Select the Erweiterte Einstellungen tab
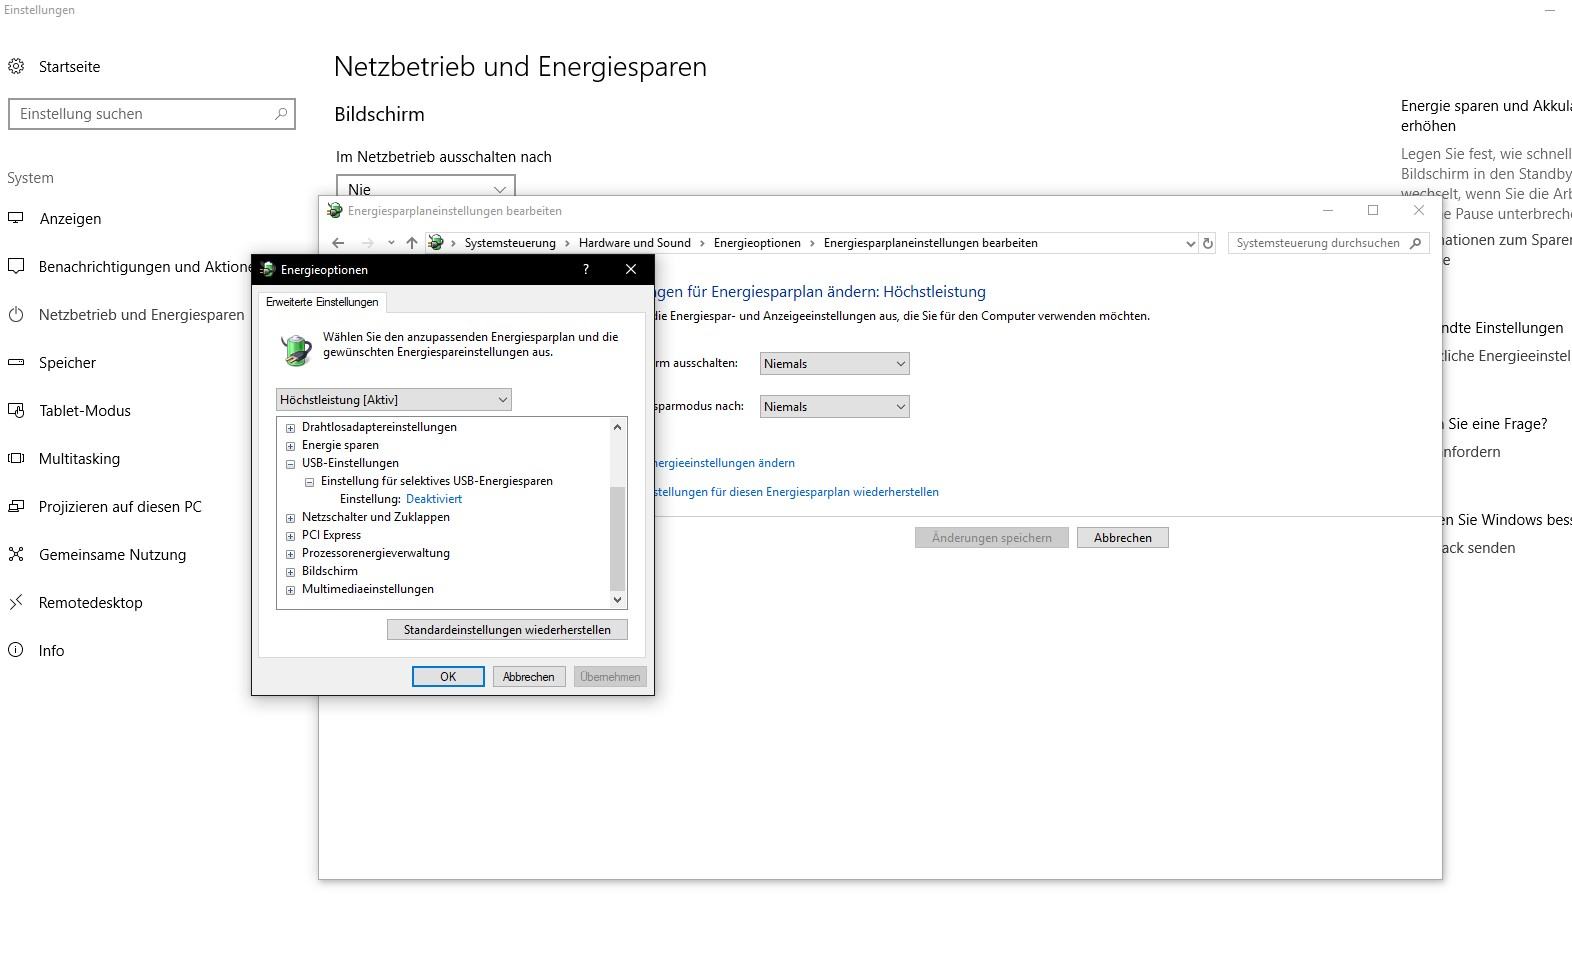1572x964 pixels. pos(322,302)
